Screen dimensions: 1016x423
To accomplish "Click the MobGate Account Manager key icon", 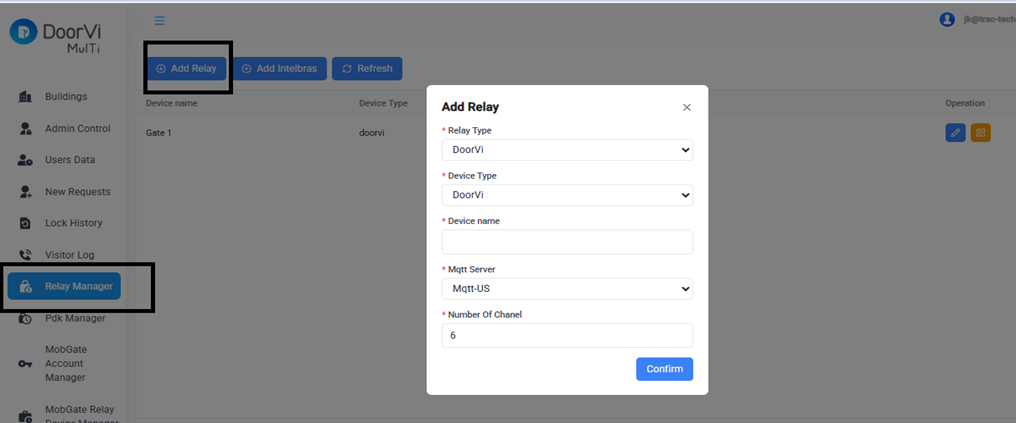I will 25,363.
